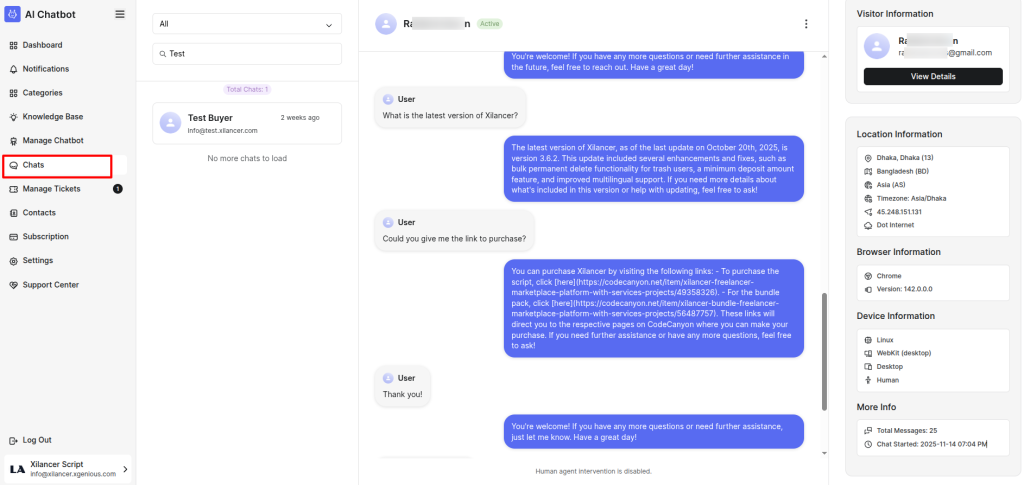
Task: Open the All chats filter dropdown
Action: (x=247, y=24)
